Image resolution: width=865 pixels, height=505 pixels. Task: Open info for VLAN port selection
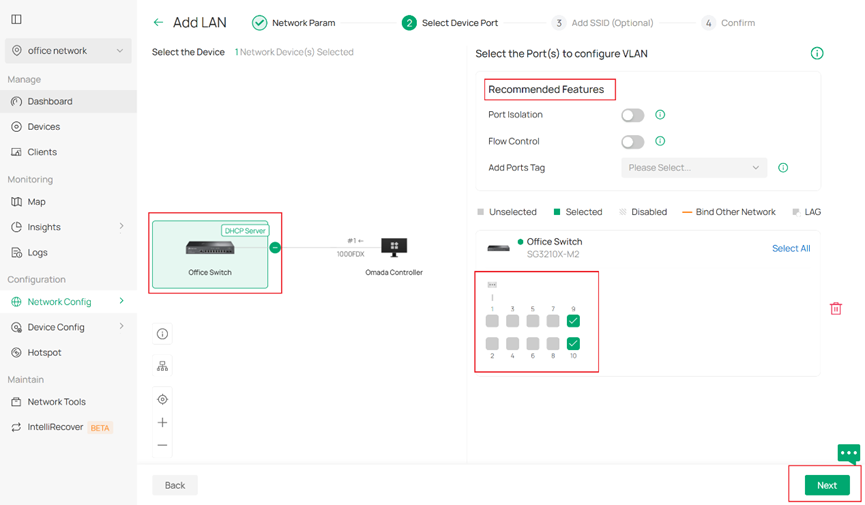coord(817,54)
